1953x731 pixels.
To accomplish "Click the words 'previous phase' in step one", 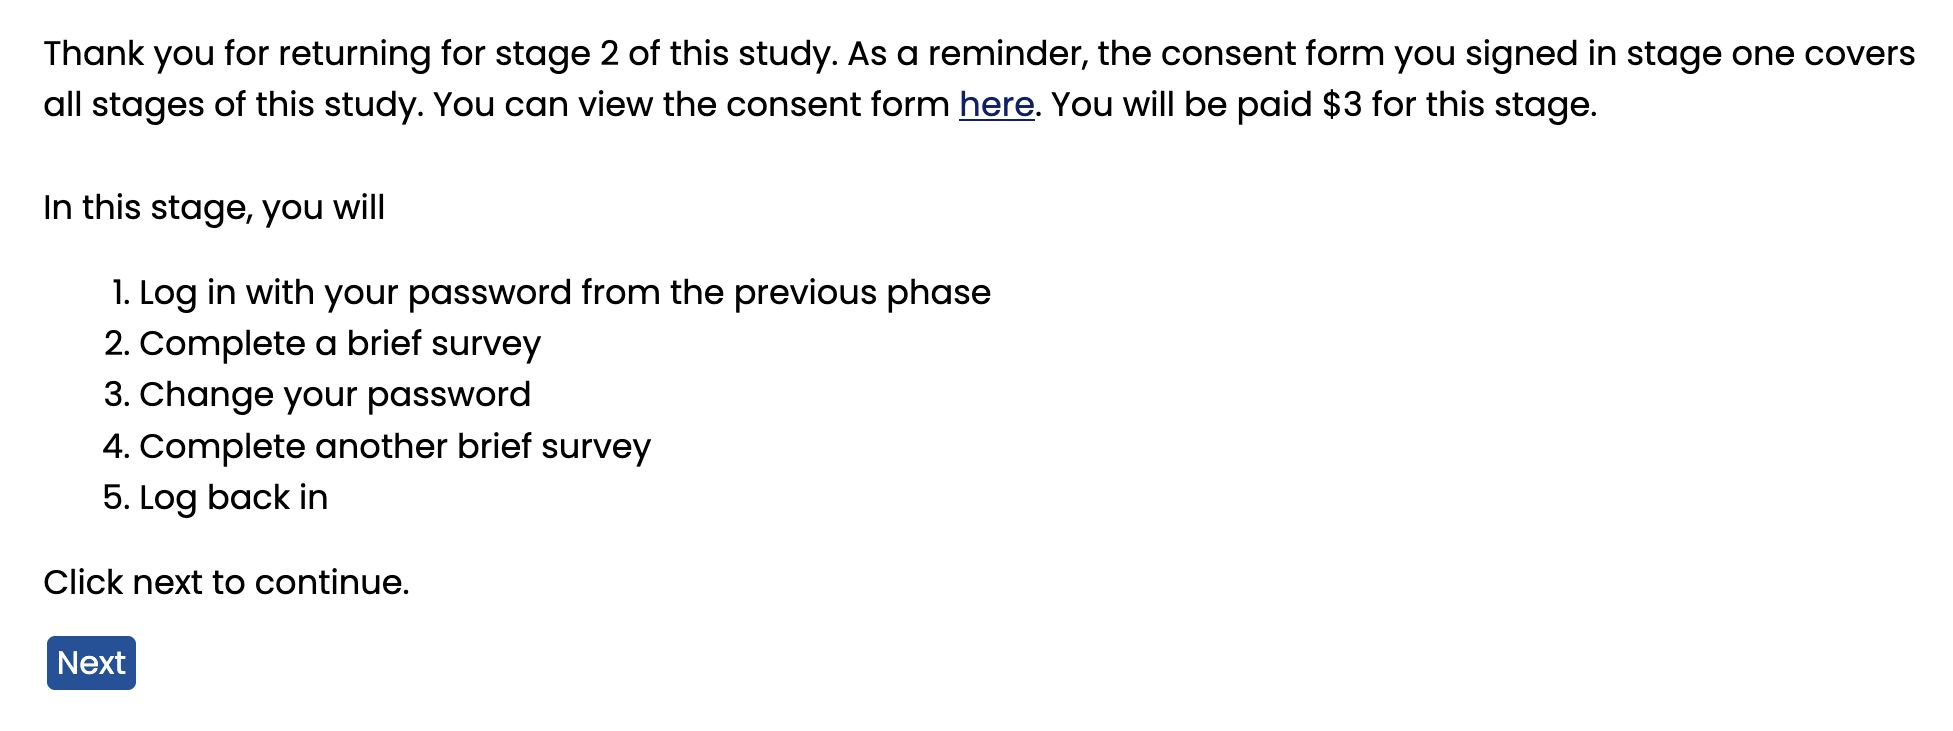I will click(x=862, y=293).
